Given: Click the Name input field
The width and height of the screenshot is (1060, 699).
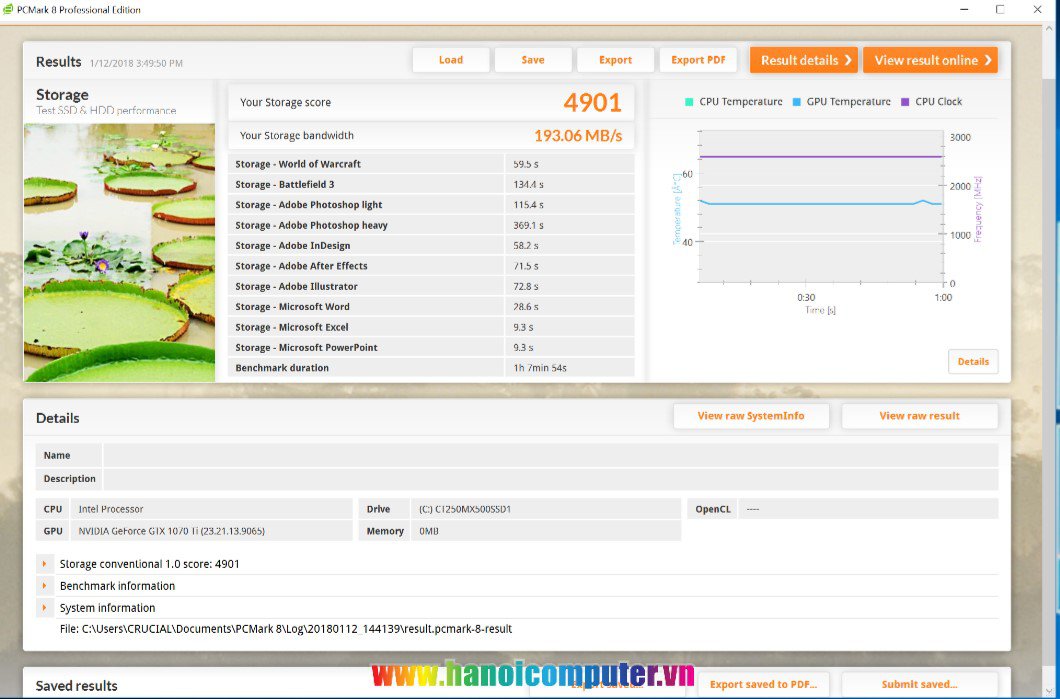Looking at the screenshot, I should tap(550, 456).
